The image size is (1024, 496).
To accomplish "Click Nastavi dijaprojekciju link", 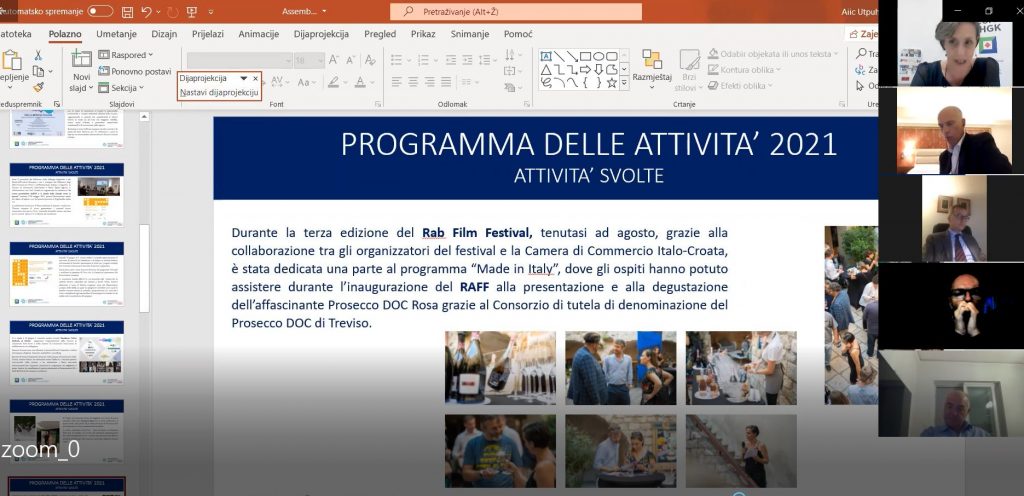I will [x=218, y=92].
